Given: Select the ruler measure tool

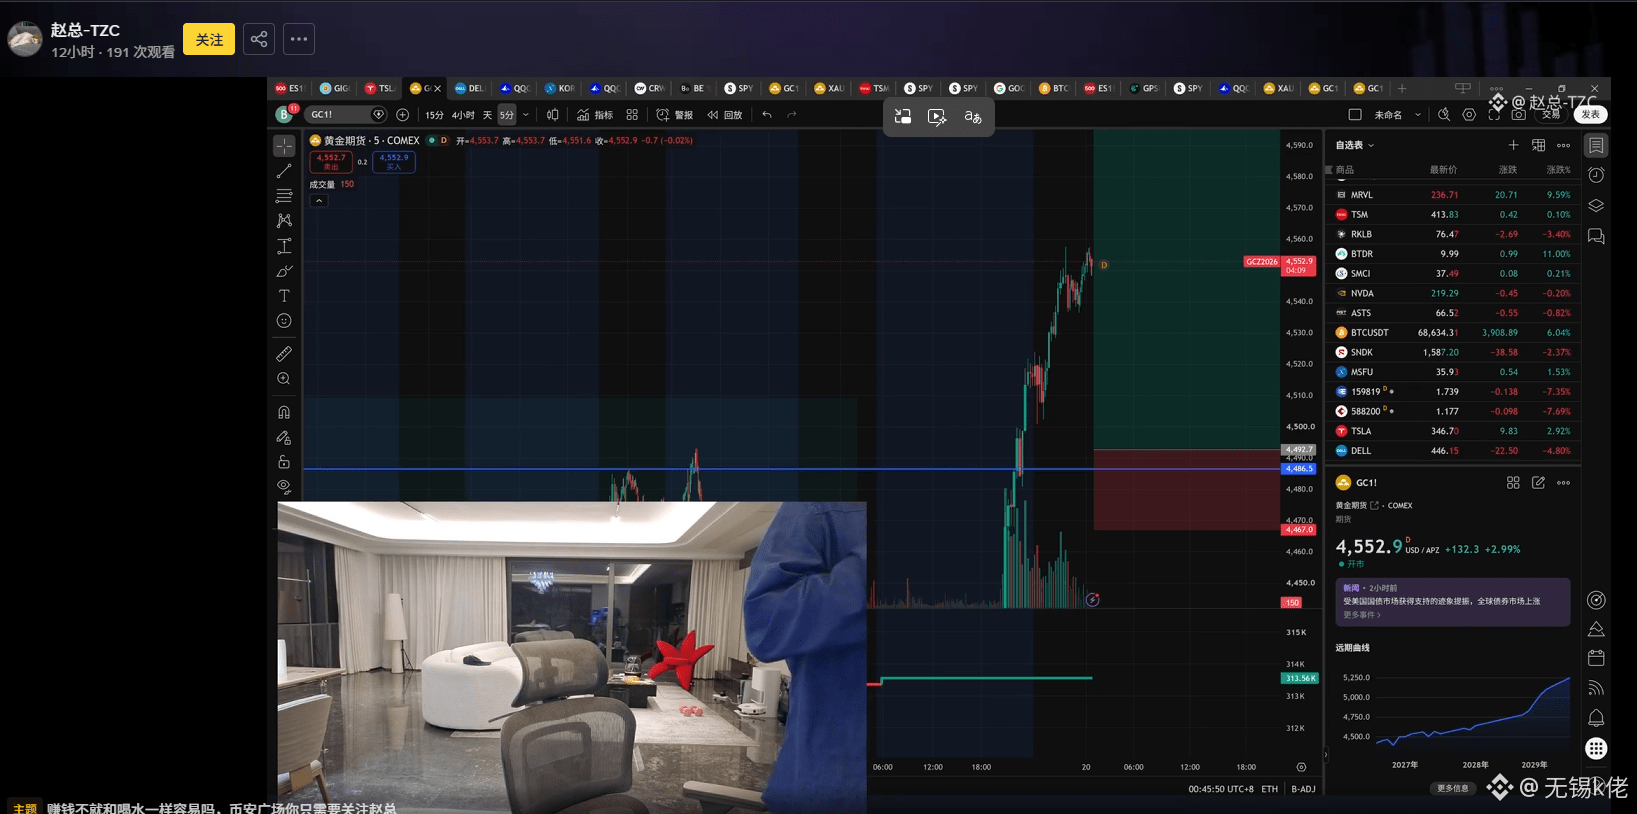Looking at the screenshot, I should pos(284,354).
